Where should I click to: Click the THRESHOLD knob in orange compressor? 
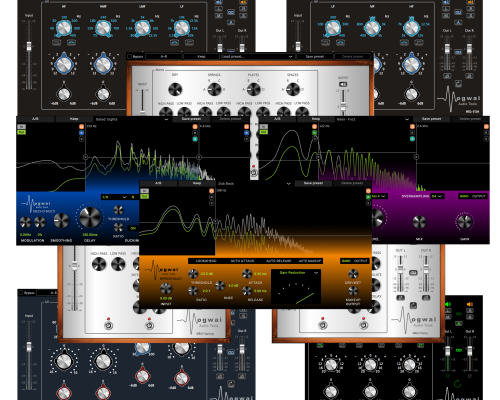pos(193,274)
